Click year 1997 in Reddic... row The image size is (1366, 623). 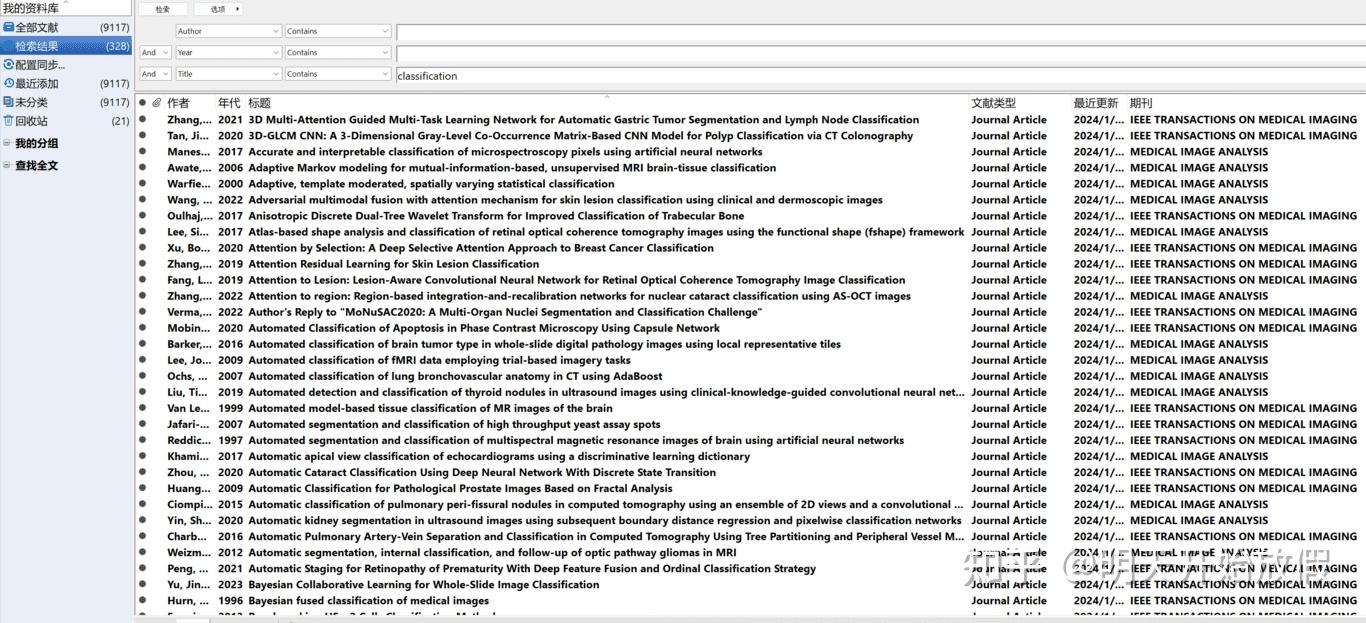pos(230,440)
